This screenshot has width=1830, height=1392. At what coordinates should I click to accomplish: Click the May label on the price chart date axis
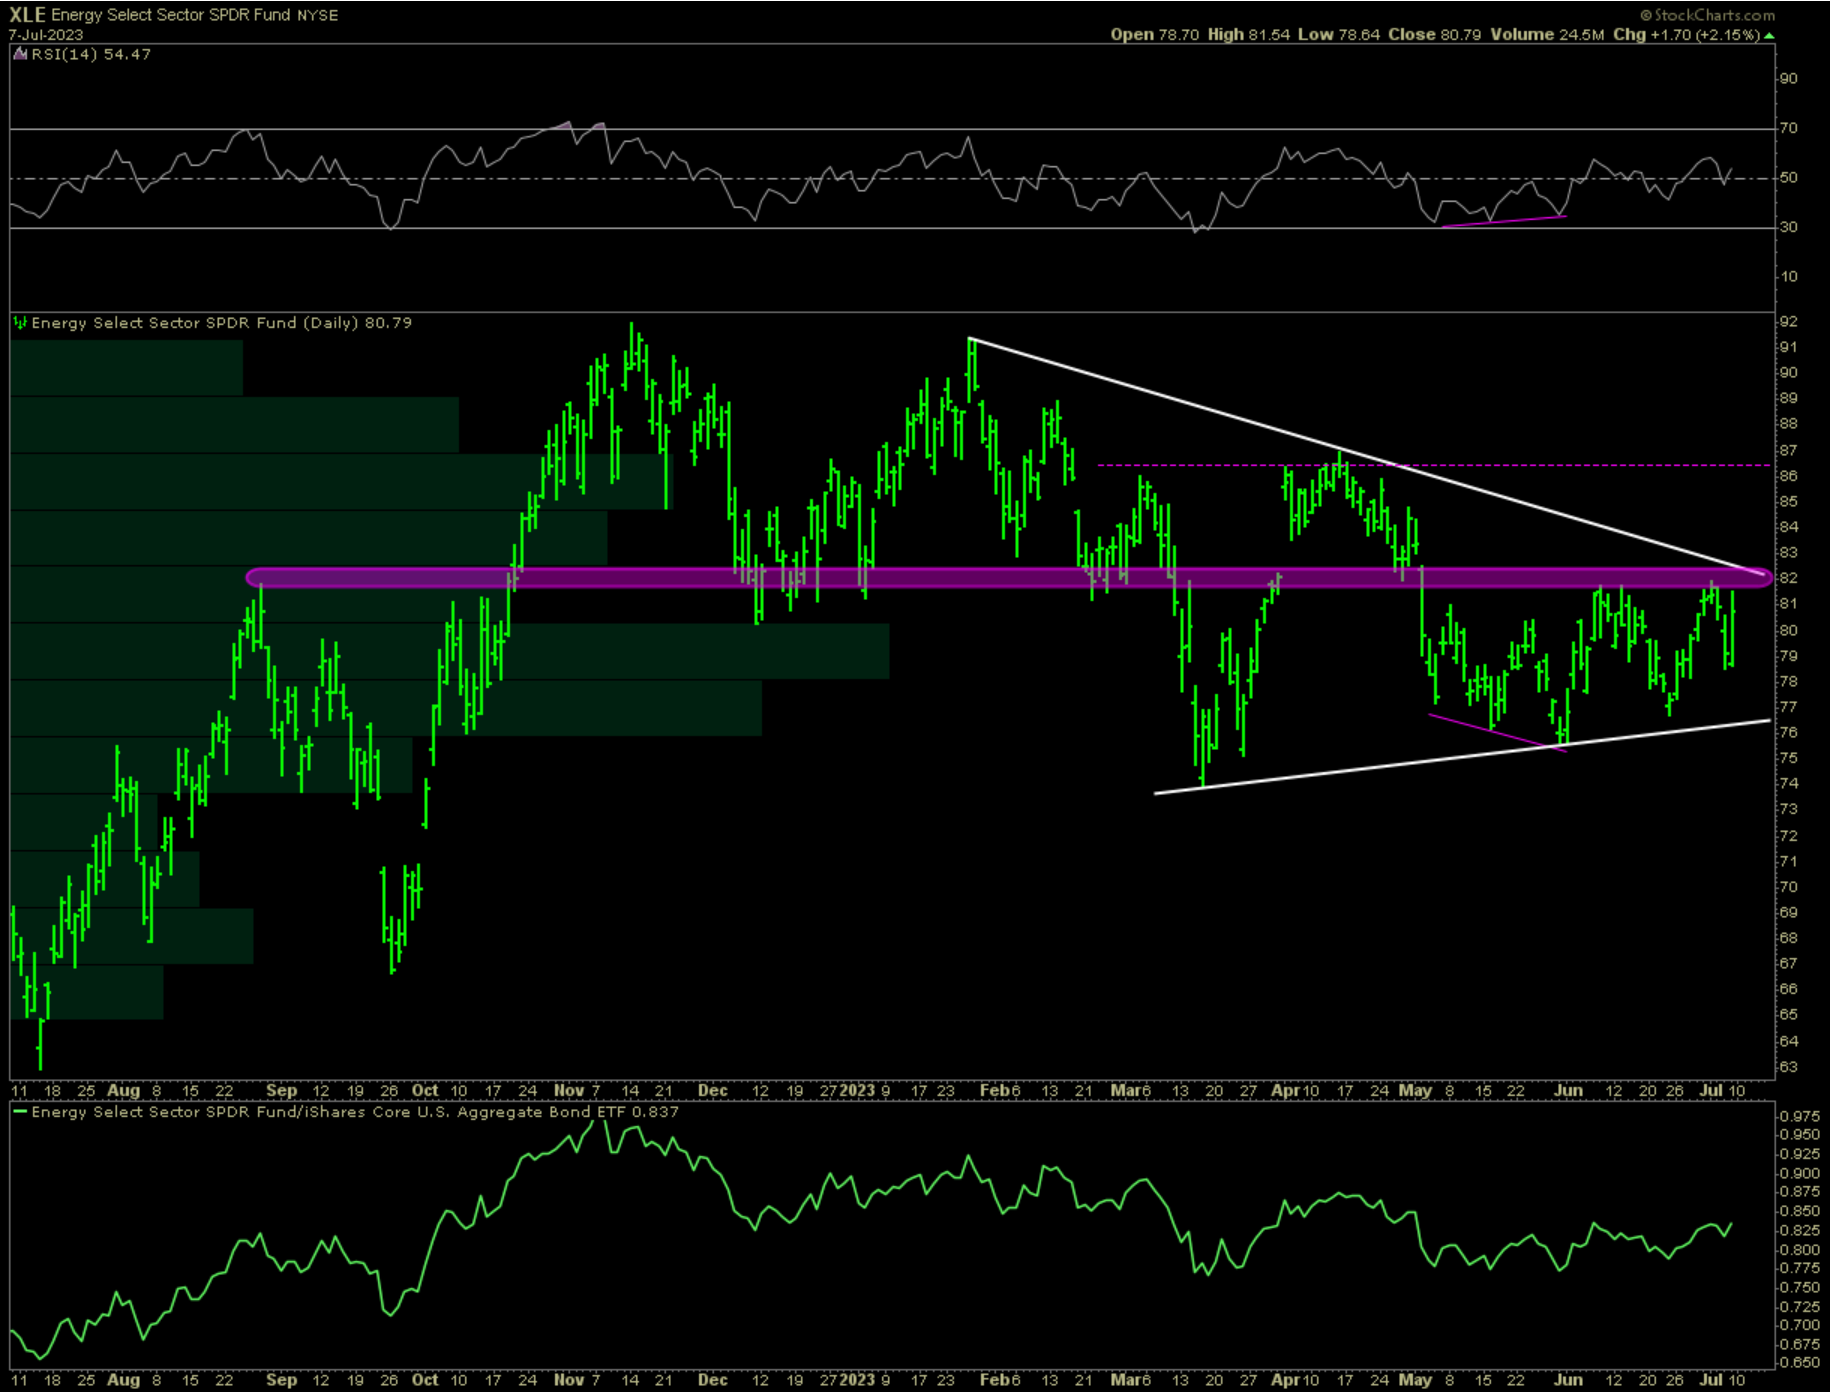1415,1091
